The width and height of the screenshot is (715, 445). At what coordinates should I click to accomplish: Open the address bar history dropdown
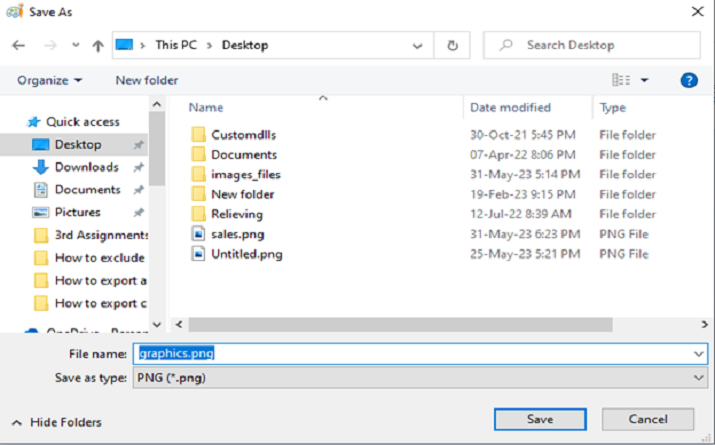click(x=418, y=45)
